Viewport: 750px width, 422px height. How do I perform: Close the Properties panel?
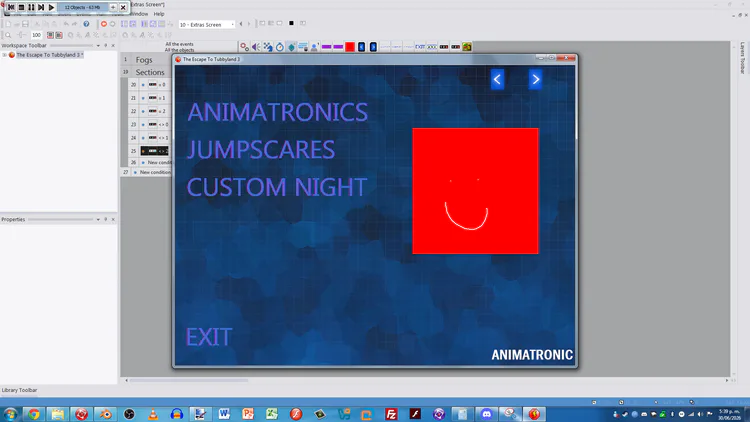point(113,219)
